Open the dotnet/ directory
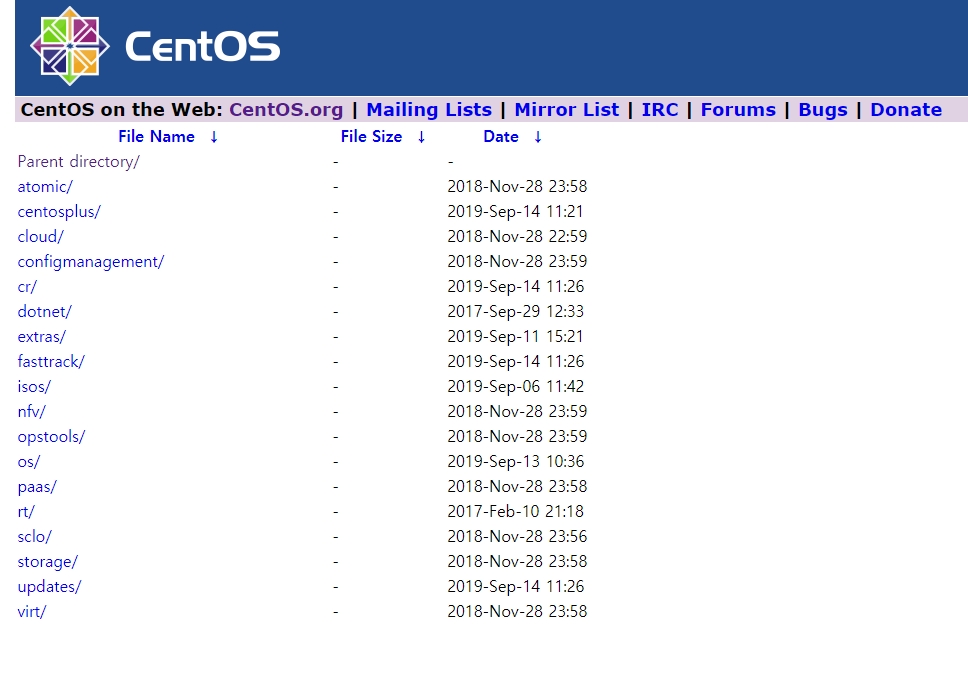Viewport: 968px width, 675px height. [44, 311]
